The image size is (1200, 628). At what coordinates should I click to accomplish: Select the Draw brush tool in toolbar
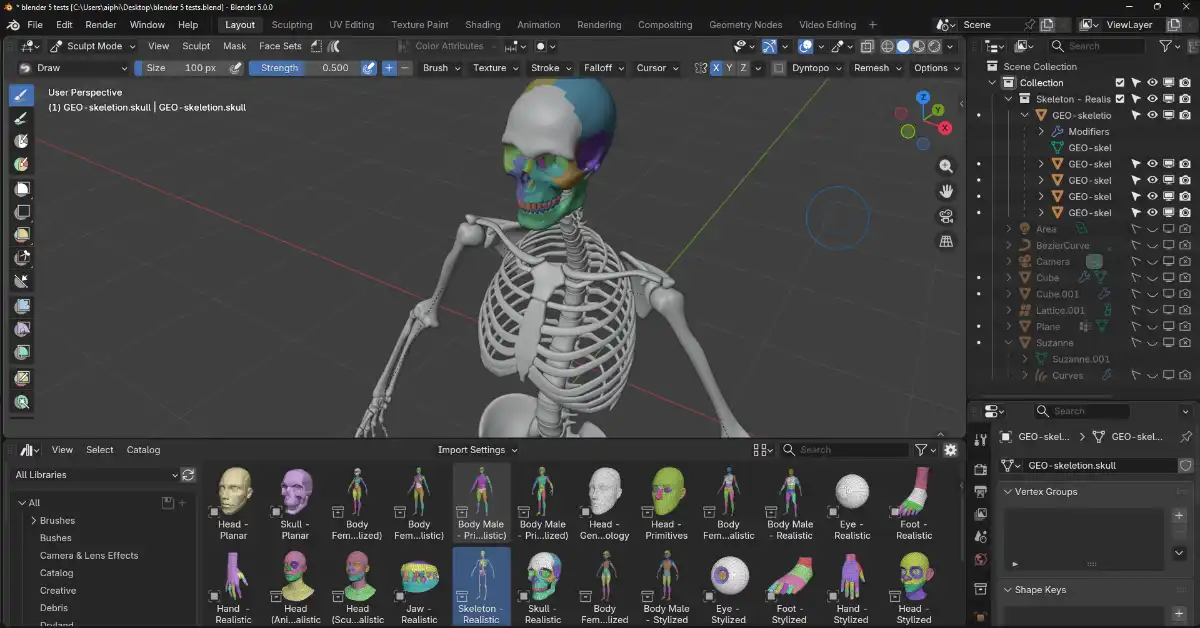click(x=21, y=95)
